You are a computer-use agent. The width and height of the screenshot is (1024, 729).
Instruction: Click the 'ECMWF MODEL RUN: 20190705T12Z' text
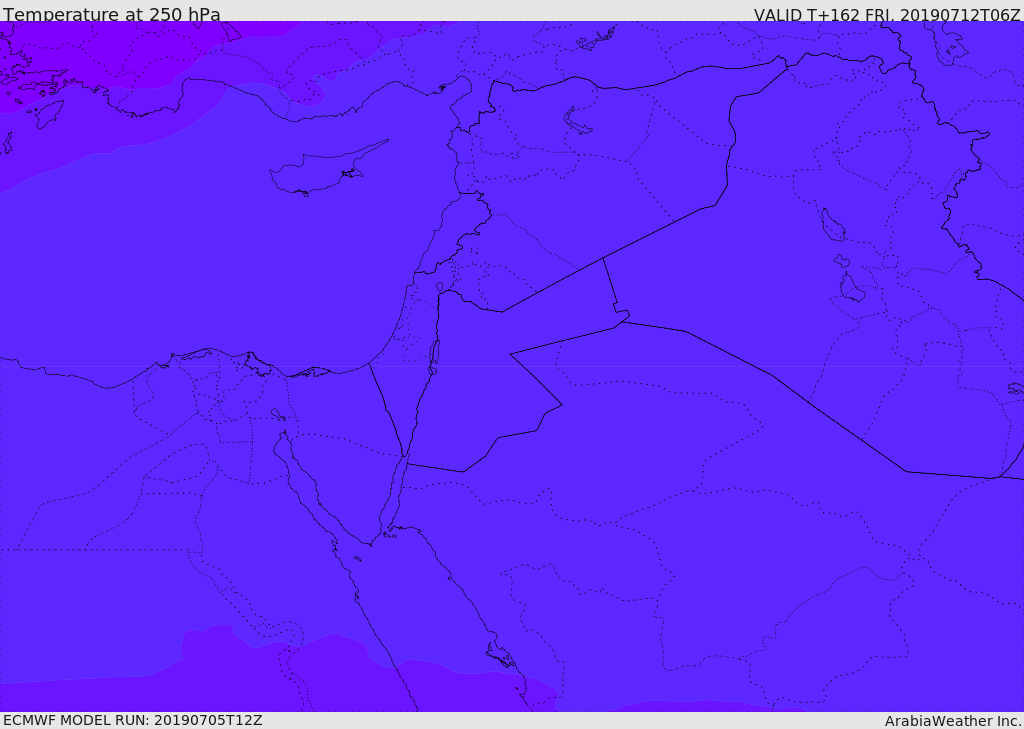[x=133, y=721]
